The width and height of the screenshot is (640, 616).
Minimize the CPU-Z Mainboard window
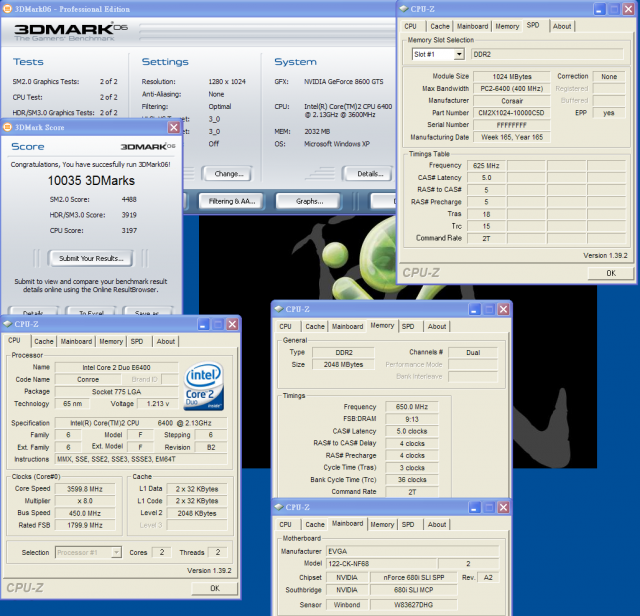click(x=474, y=507)
